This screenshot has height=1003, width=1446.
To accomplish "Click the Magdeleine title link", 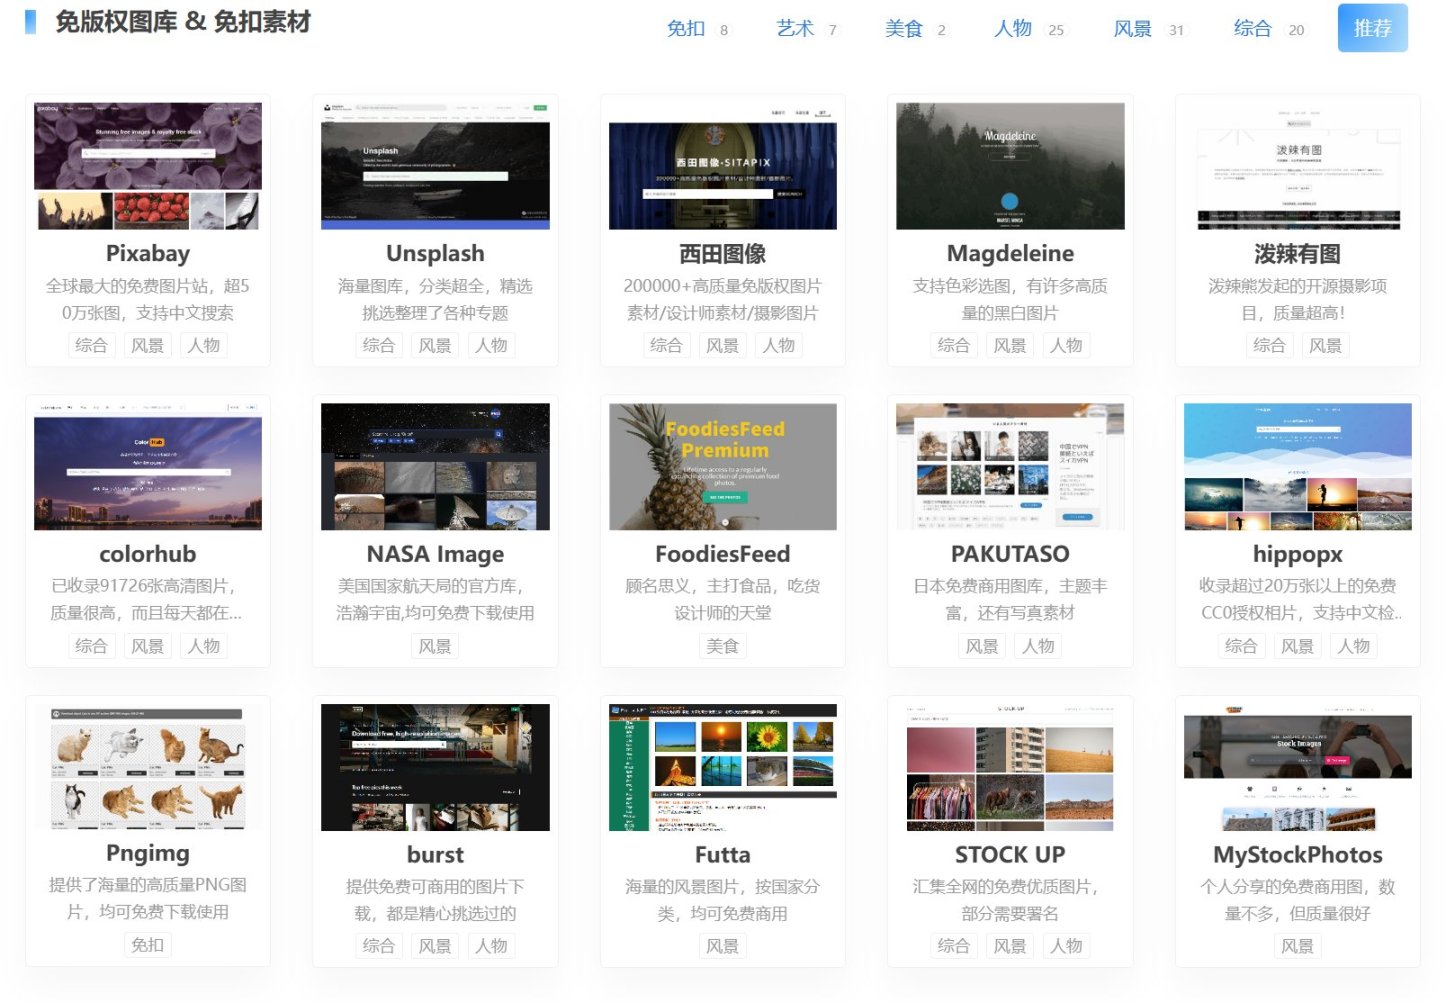I will [x=1010, y=253].
